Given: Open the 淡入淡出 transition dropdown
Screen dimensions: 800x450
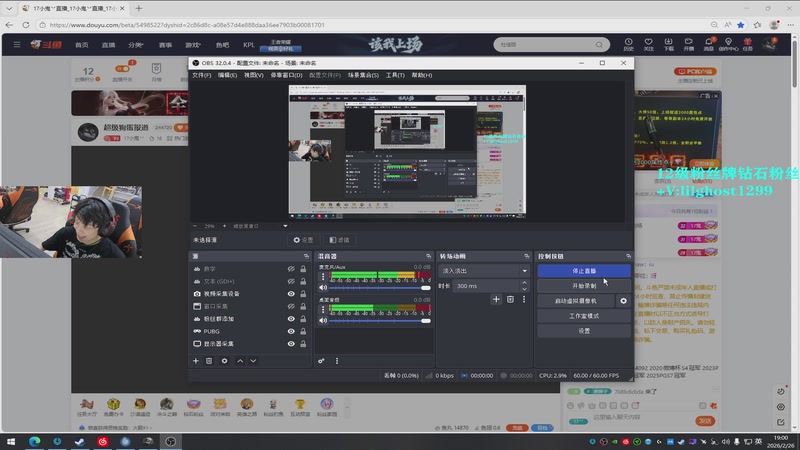Looking at the screenshot, I should [x=483, y=271].
